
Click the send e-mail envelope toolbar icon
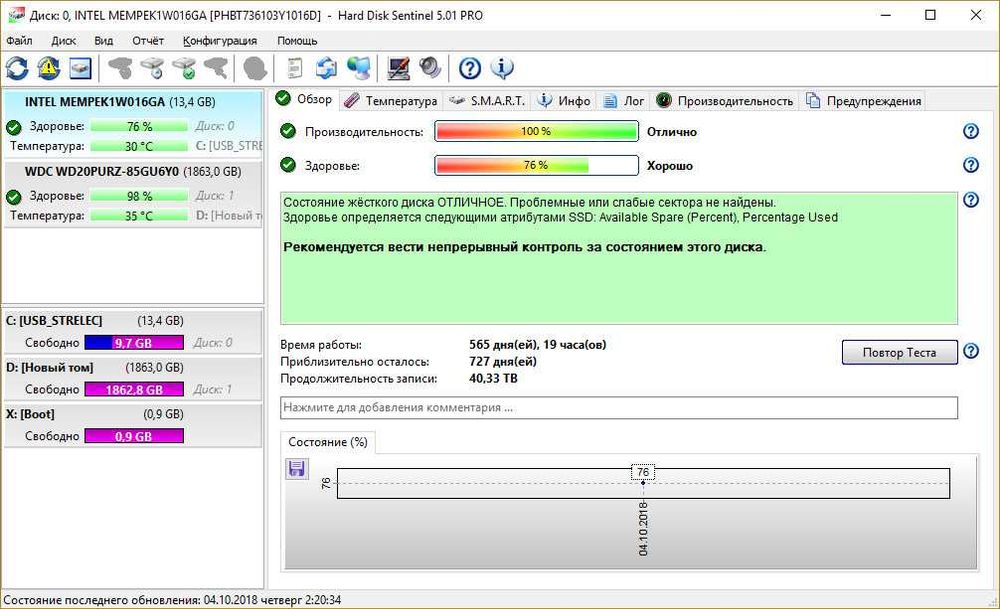tap(327, 68)
